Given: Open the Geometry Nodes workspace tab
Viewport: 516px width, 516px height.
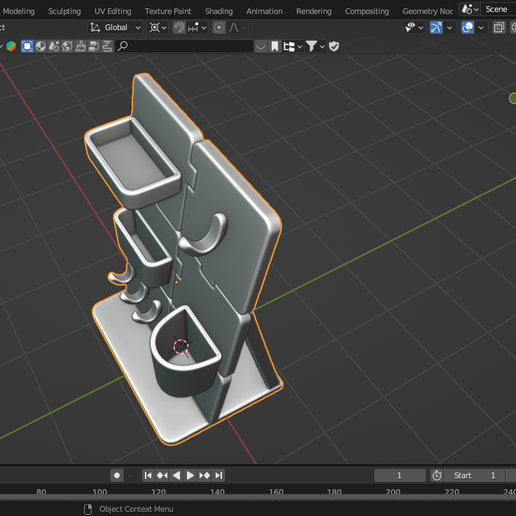Looking at the screenshot, I should 427,11.
